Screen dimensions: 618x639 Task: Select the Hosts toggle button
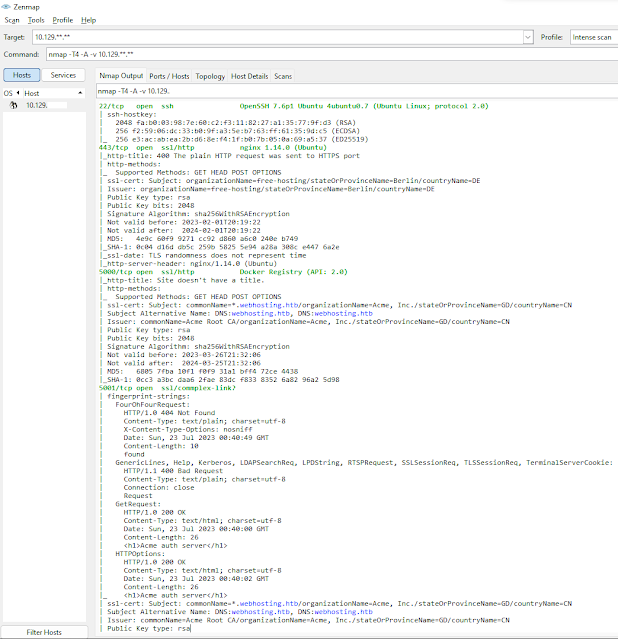(x=22, y=75)
